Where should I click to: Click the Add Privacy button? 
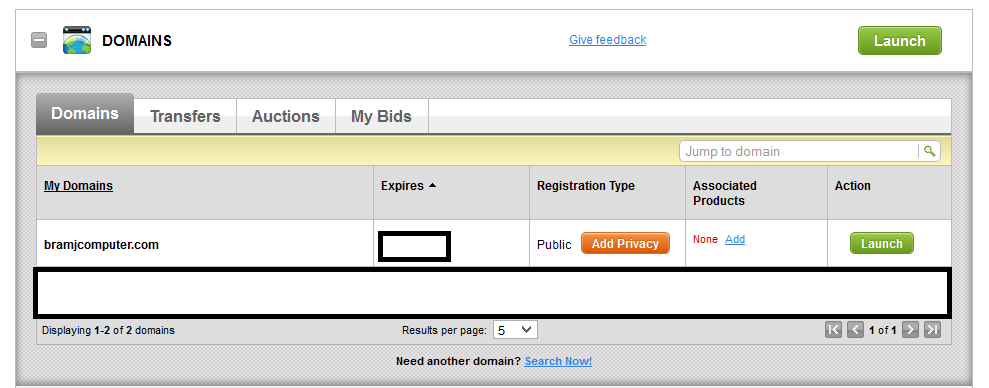pos(625,244)
